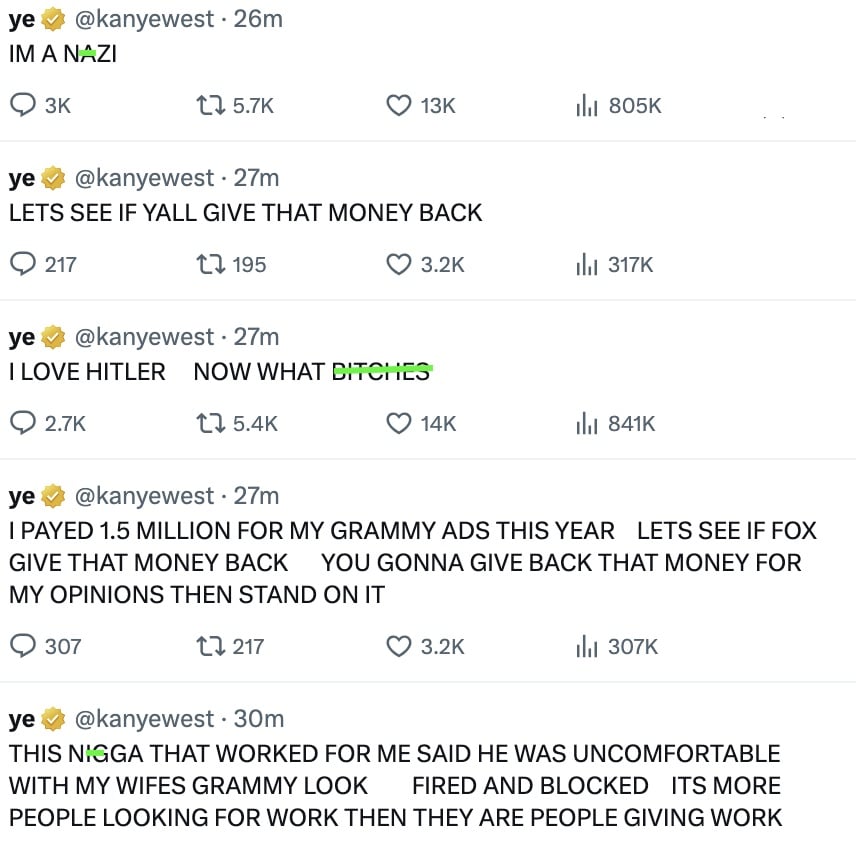This screenshot has height=846, width=856.
Task: Tap the heart showing 14K likes
Action: 399,423
